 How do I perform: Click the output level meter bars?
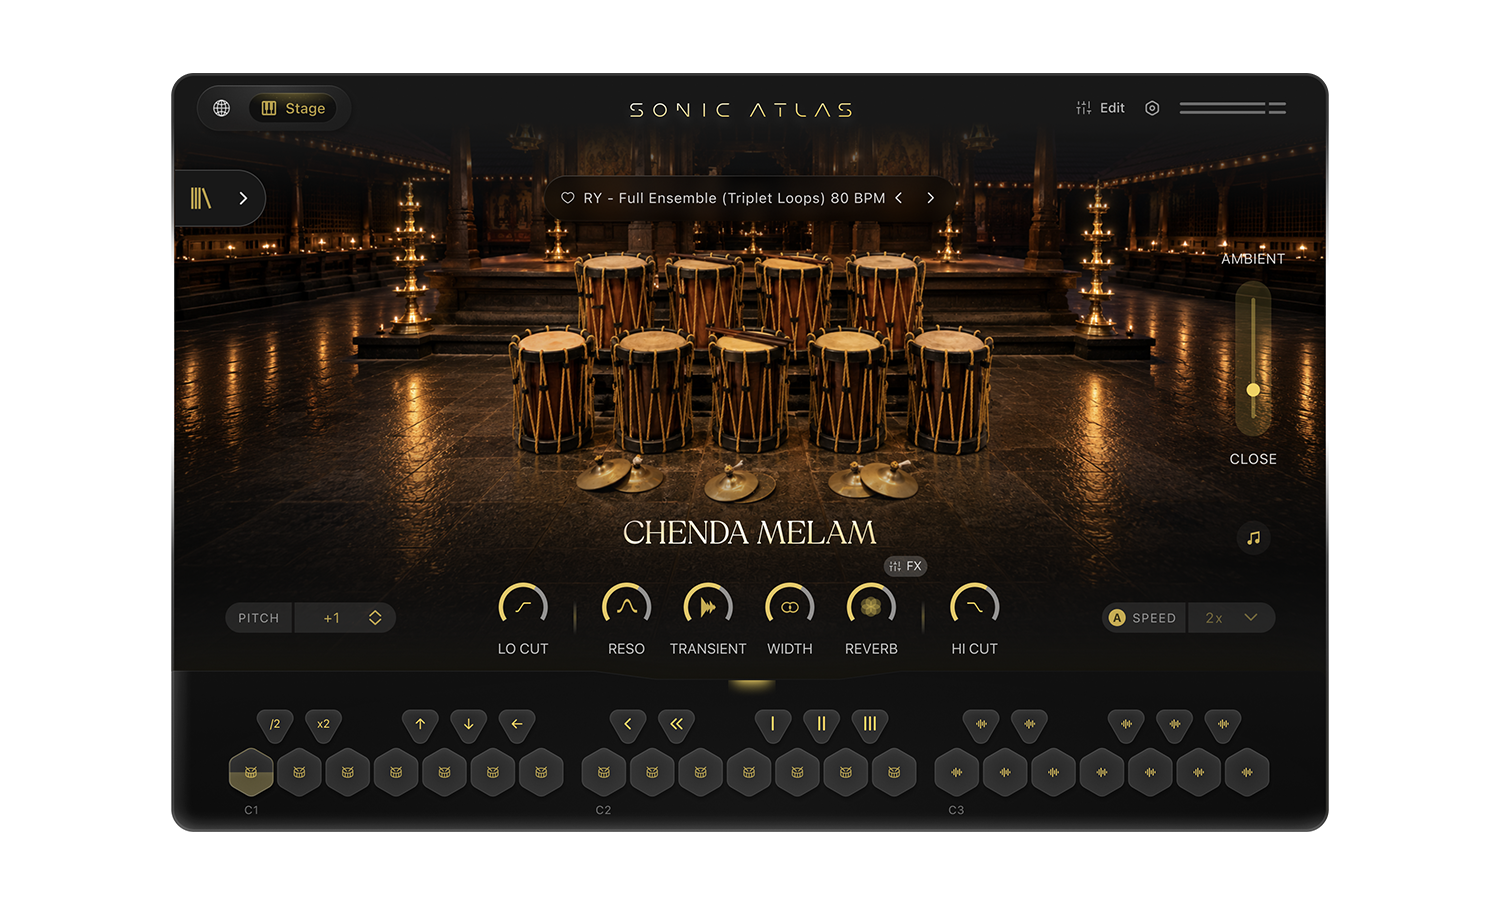coord(1232,108)
